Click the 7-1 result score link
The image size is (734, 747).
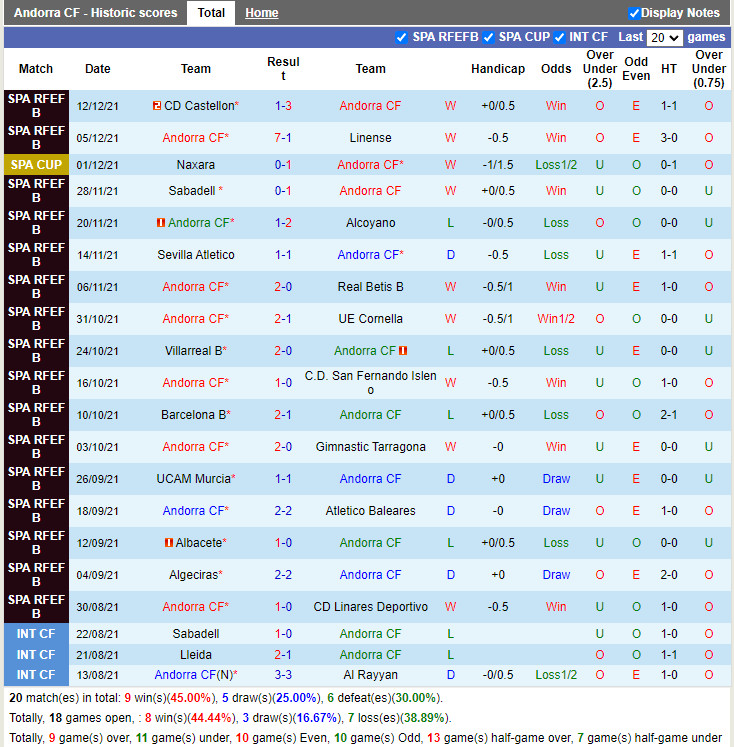click(x=283, y=138)
